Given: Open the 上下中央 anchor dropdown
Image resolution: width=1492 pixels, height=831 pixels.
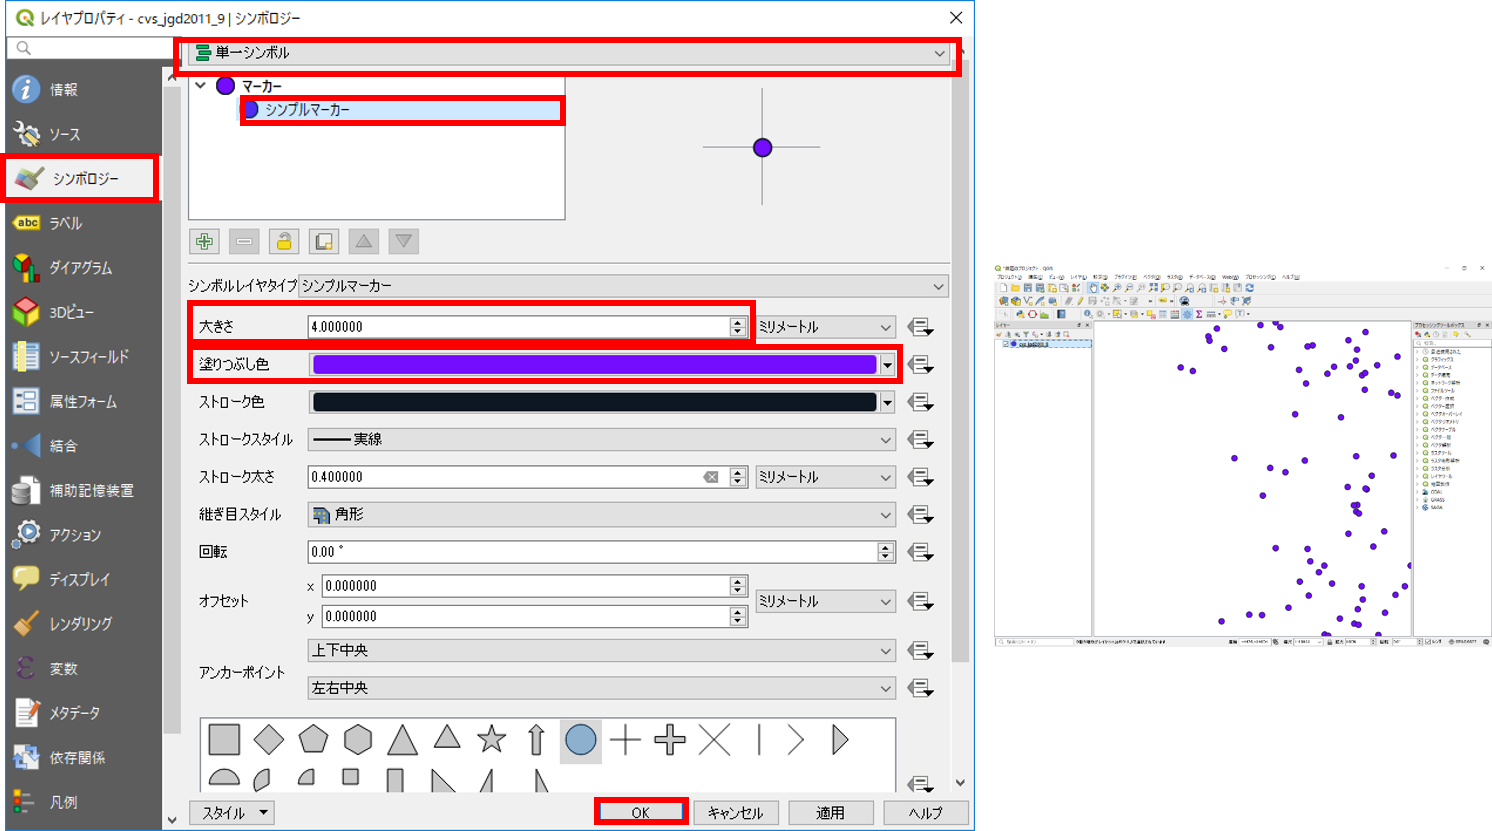Looking at the screenshot, I should pyautogui.click(x=601, y=651).
